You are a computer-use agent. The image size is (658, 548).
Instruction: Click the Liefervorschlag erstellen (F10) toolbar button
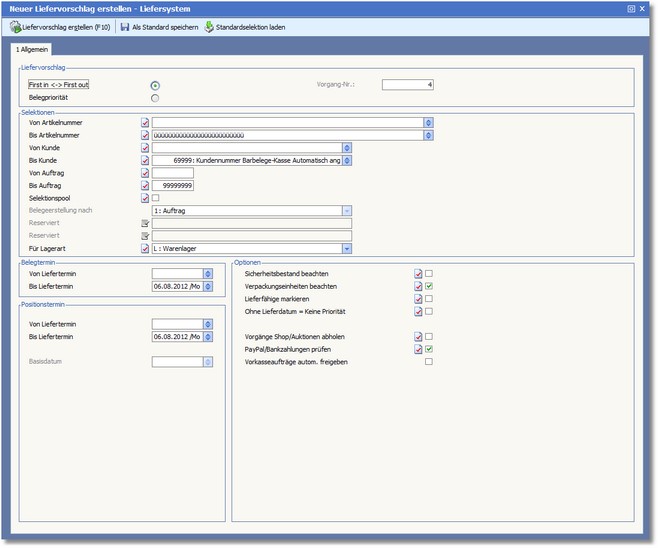pos(60,27)
